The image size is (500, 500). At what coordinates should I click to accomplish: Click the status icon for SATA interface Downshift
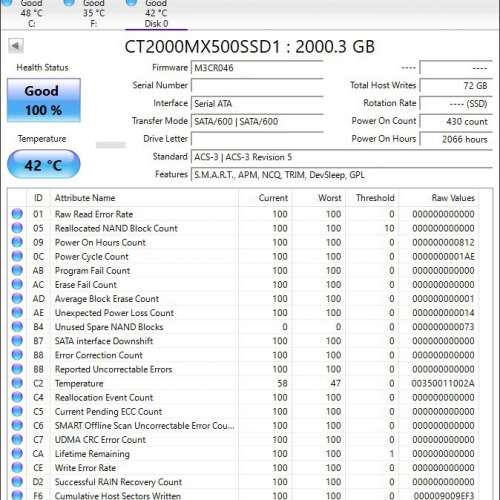coord(17,341)
